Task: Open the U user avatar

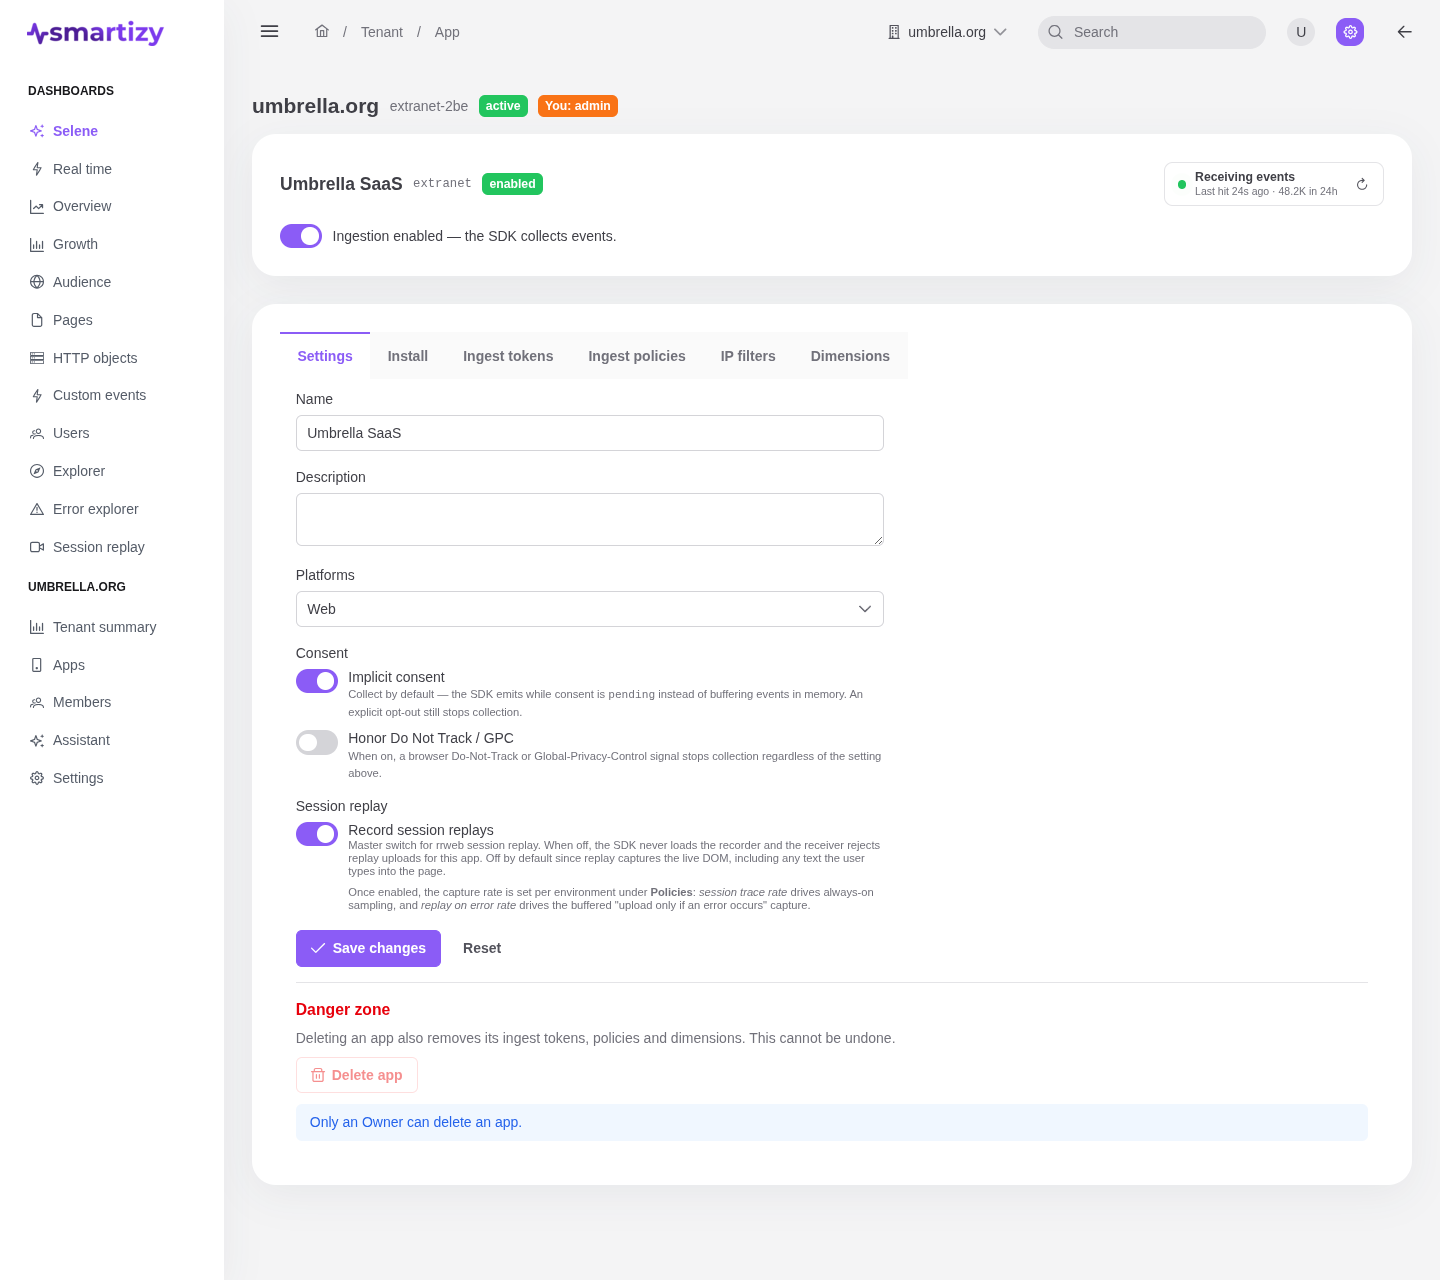Action: tap(1301, 32)
